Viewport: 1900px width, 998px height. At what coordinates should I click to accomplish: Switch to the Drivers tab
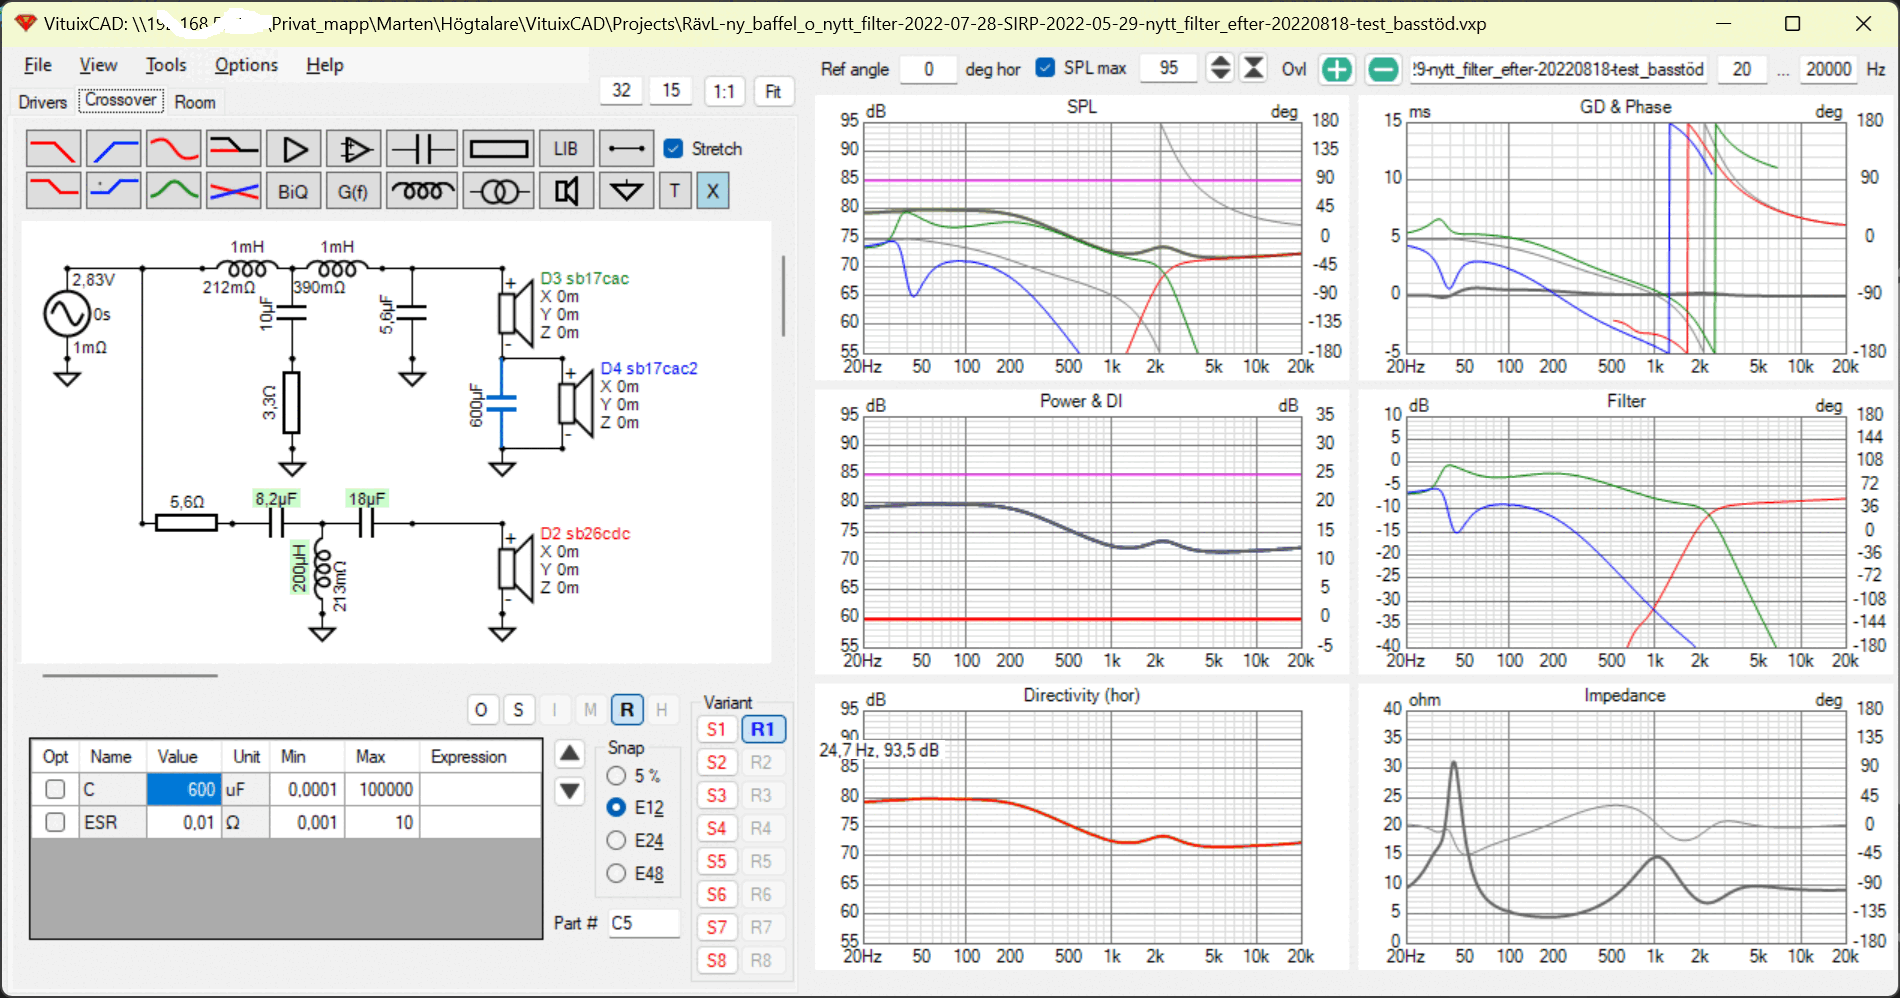pyautogui.click(x=43, y=102)
